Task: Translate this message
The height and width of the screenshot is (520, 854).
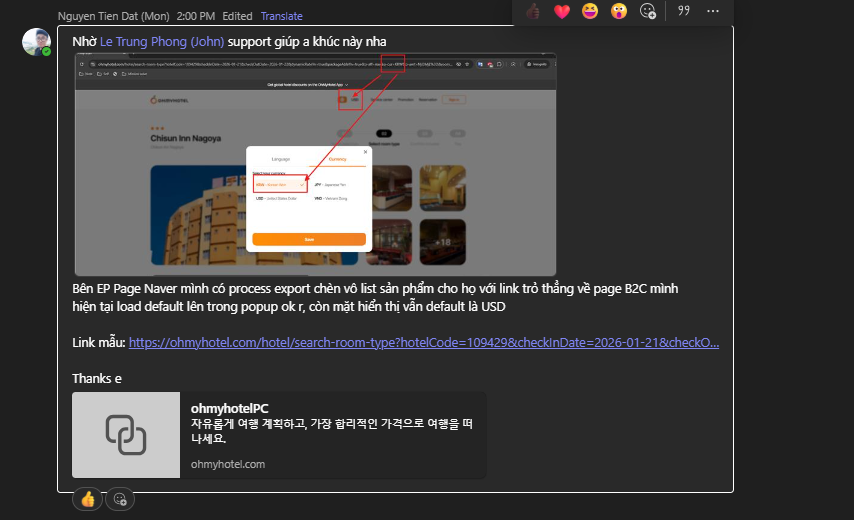Action: click(x=282, y=16)
